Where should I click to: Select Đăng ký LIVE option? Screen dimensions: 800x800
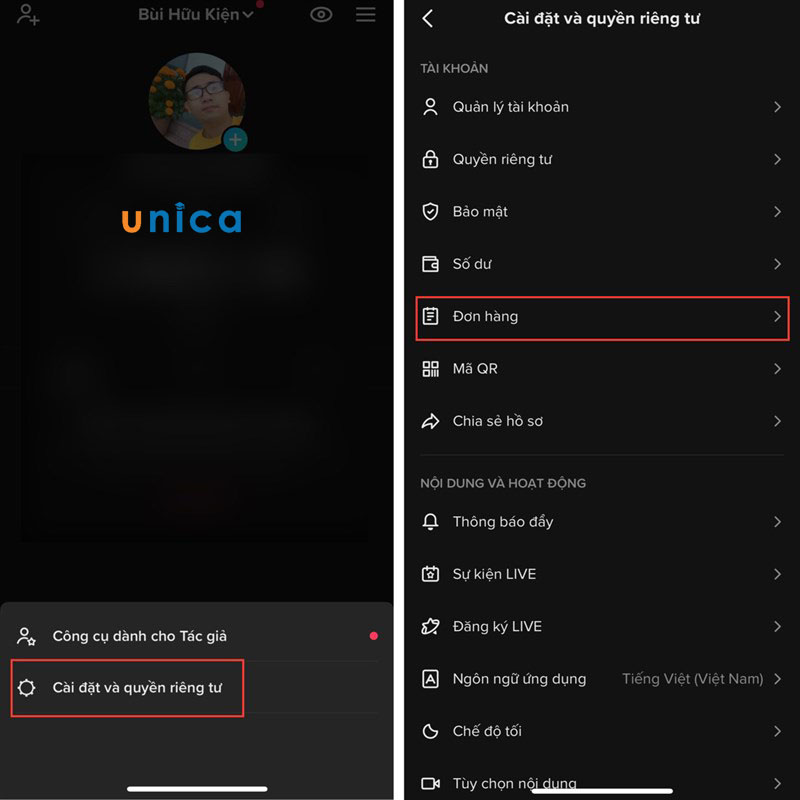click(x=602, y=626)
